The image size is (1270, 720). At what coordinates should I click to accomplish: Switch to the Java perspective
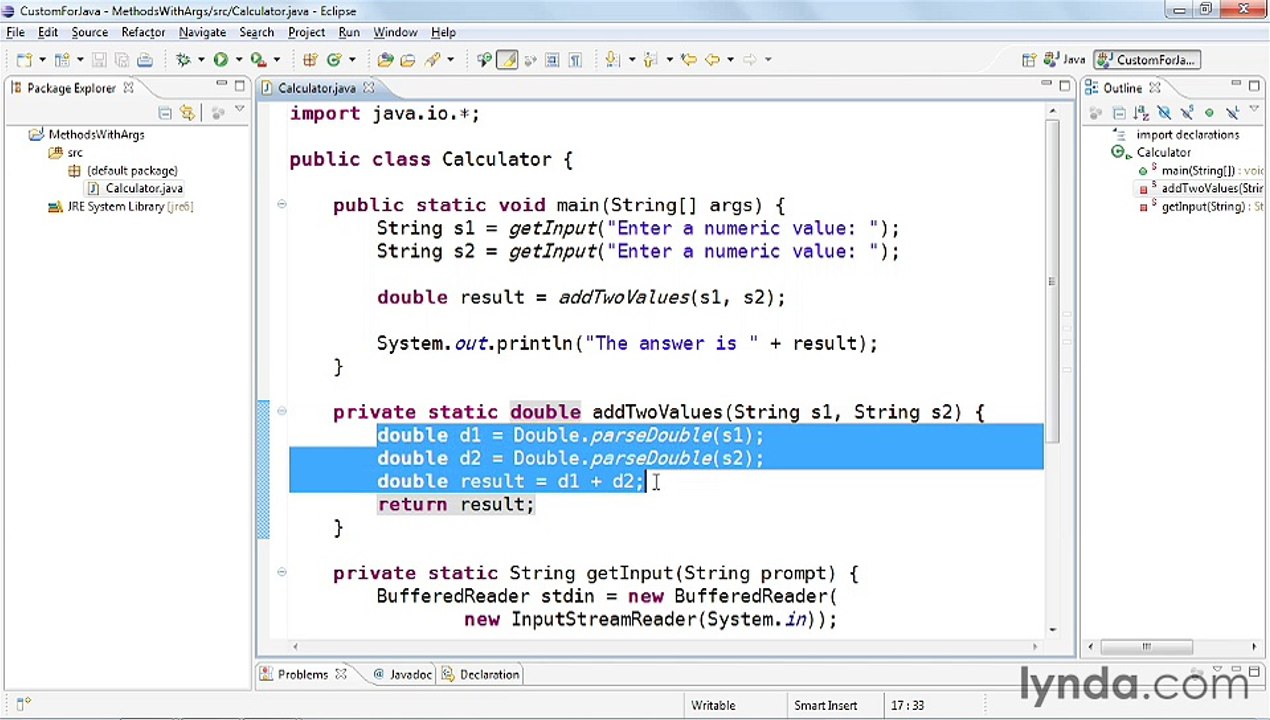1066,60
